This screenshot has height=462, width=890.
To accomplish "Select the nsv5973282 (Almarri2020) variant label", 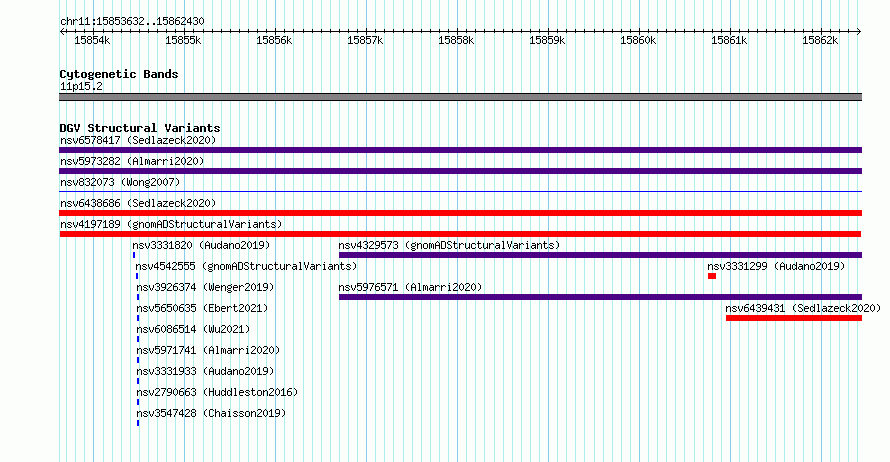I will 132,161.
